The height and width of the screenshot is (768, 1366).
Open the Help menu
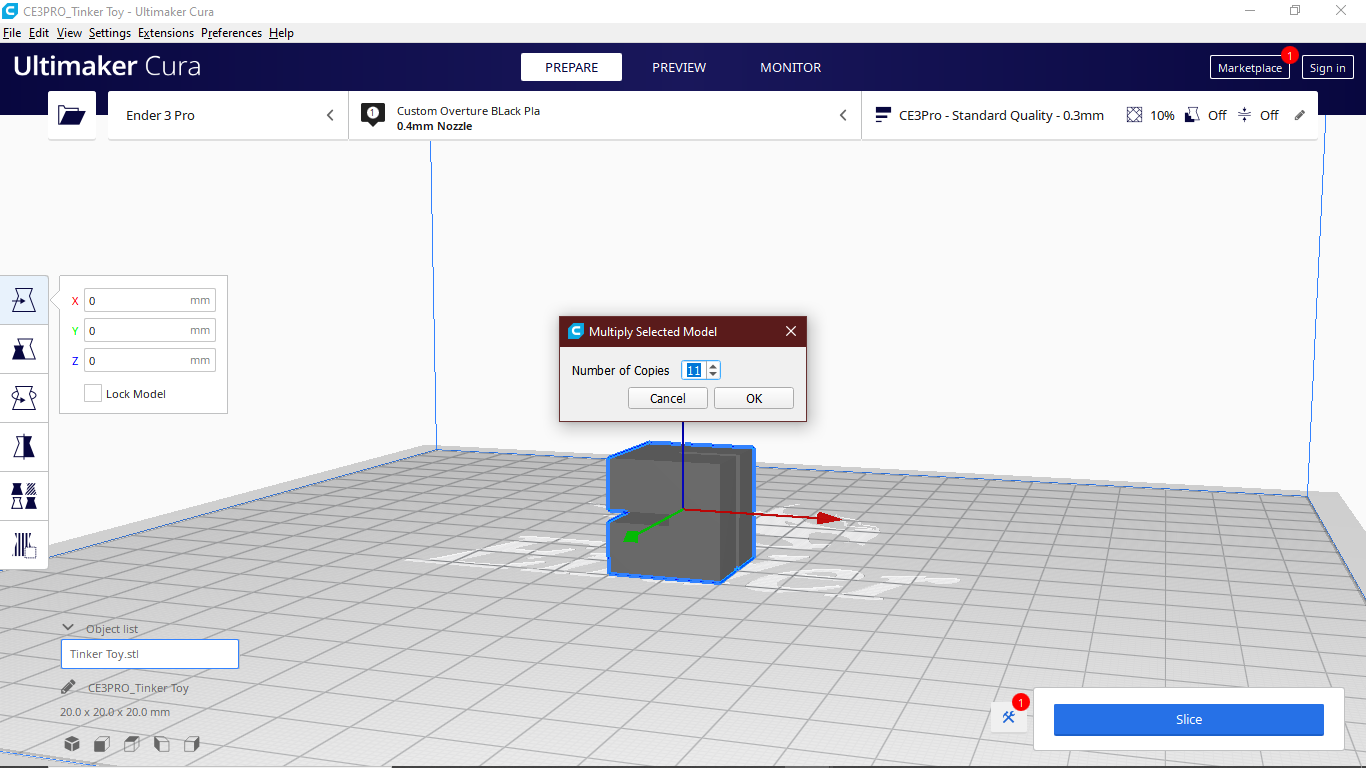pyautogui.click(x=282, y=33)
